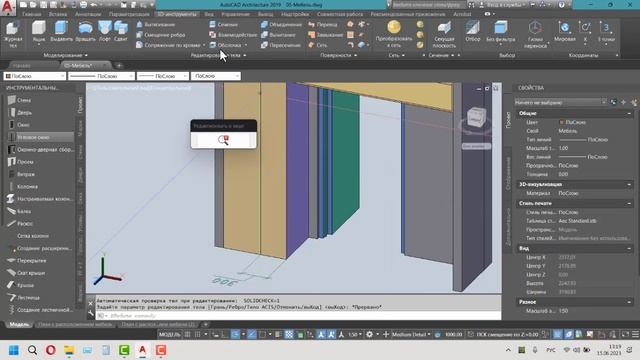Click the Смещение ребра tool
The width and height of the screenshot is (640, 360).
tap(160, 35)
